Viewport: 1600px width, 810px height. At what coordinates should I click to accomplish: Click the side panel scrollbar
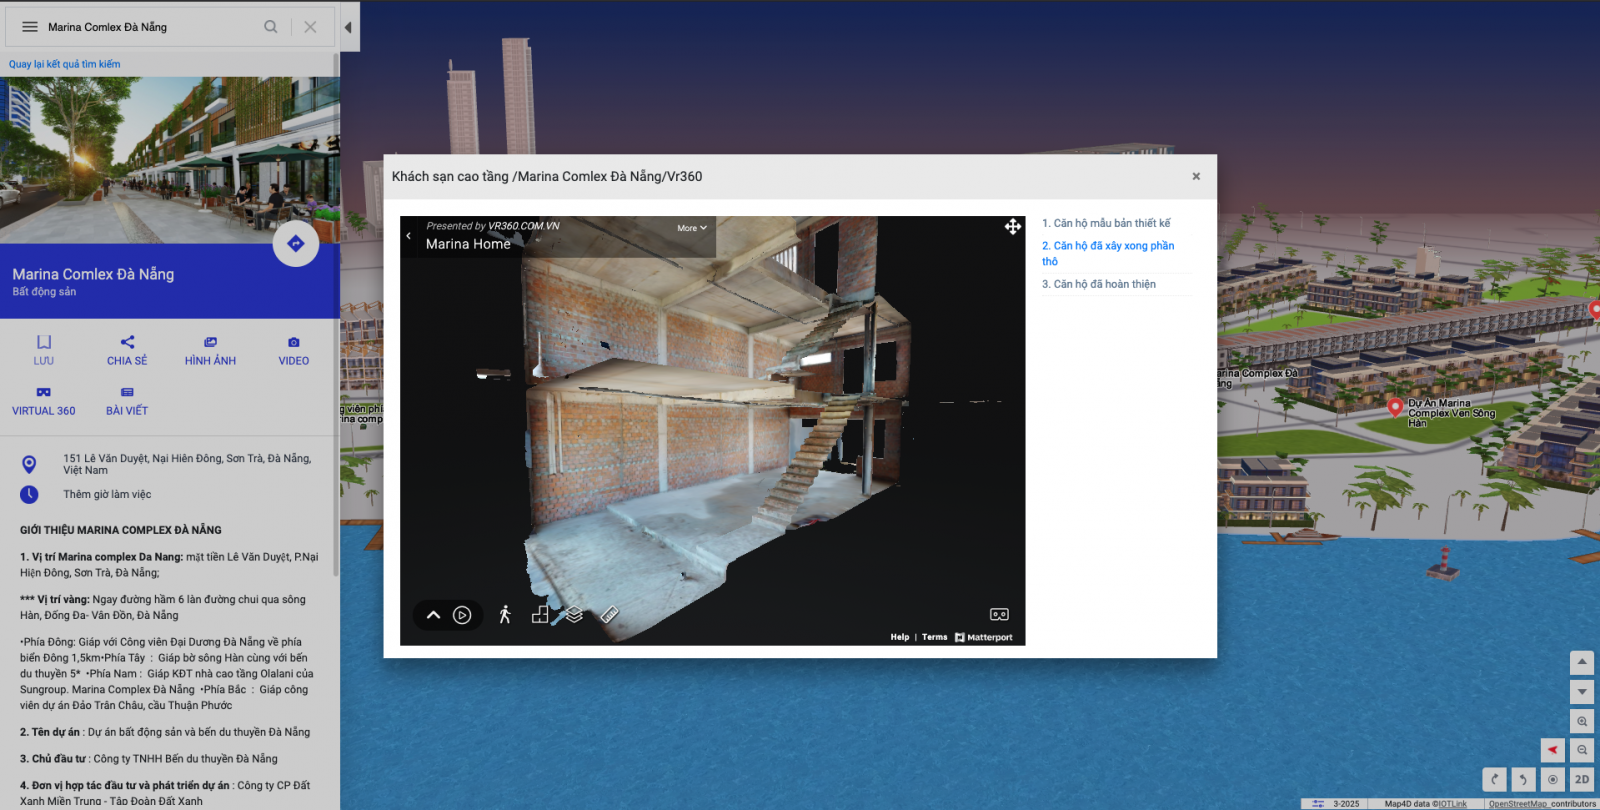coord(336,315)
